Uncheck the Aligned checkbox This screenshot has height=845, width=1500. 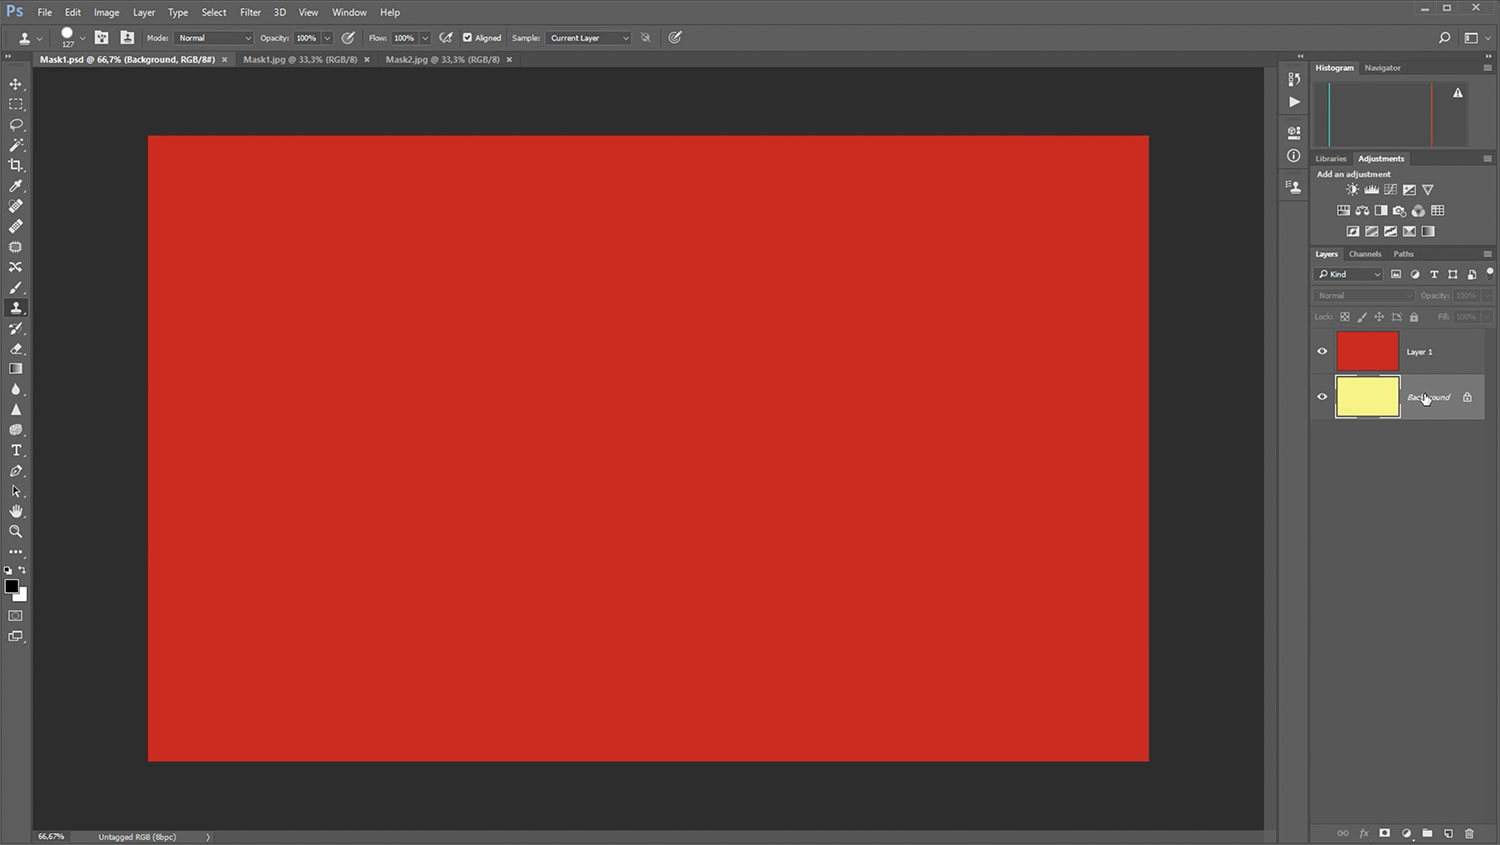point(467,38)
